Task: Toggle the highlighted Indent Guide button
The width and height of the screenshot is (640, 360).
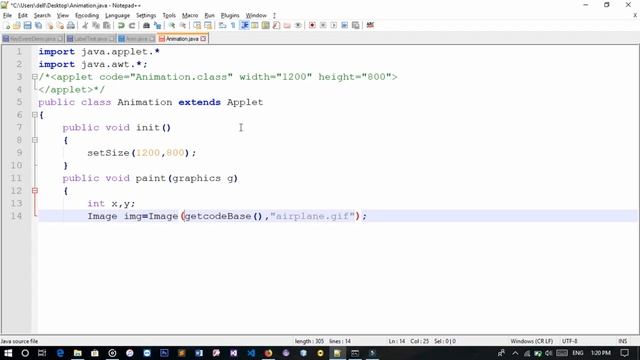Action: point(244,25)
